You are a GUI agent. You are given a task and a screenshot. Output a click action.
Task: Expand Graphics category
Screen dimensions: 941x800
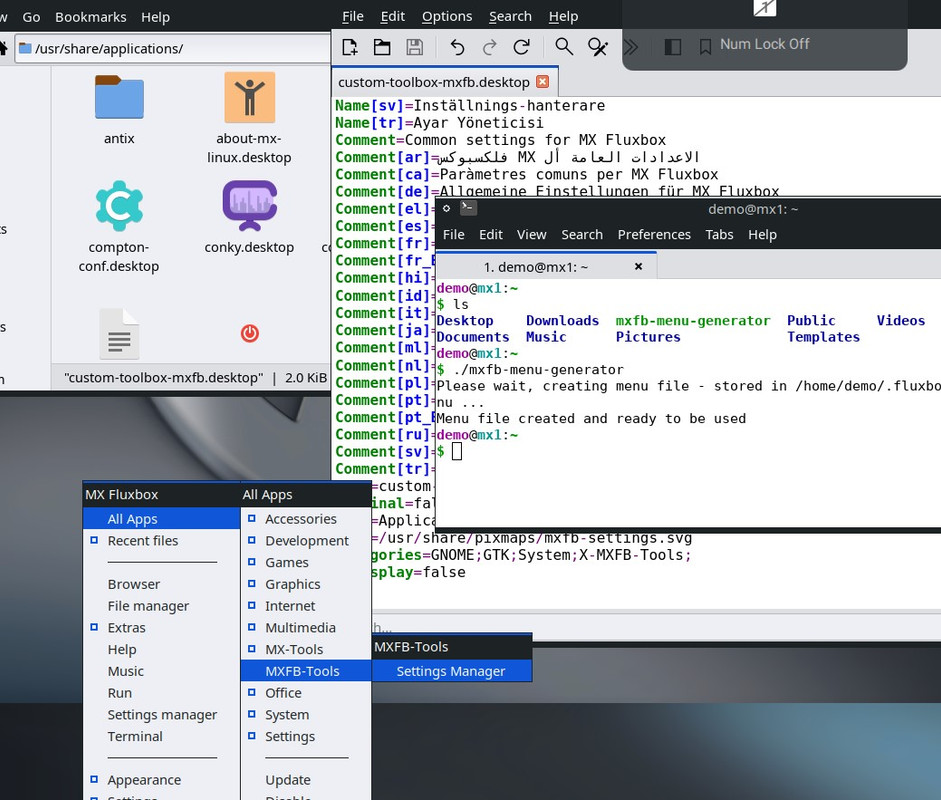[x=306, y=584]
